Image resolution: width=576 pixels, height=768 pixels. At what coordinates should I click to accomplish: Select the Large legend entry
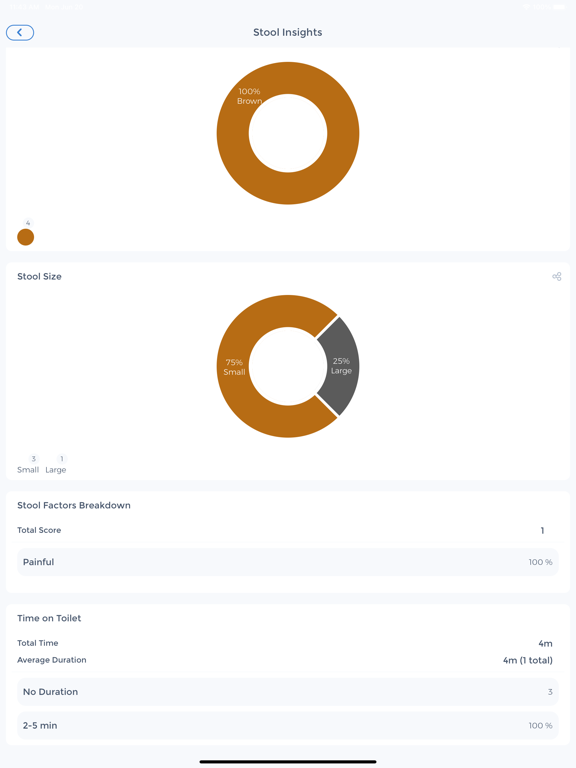coord(55,470)
